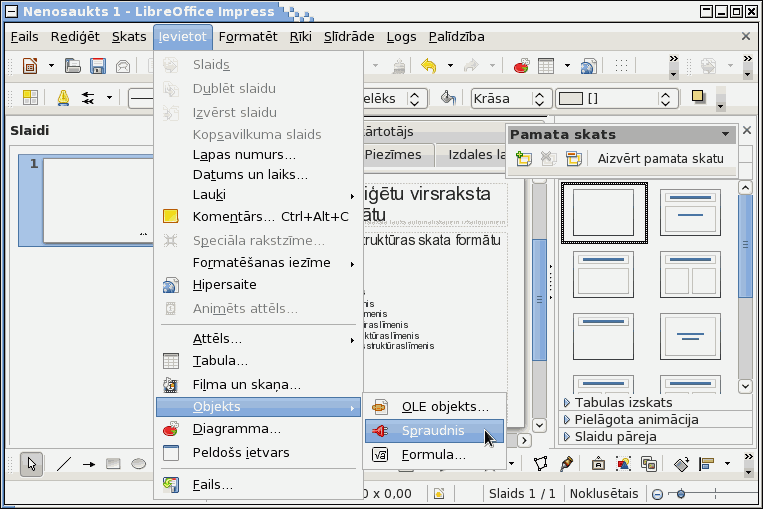This screenshot has width=763, height=509.
Task: Click the Alignment icon in drawing toolbar
Action: click(x=706, y=464)
